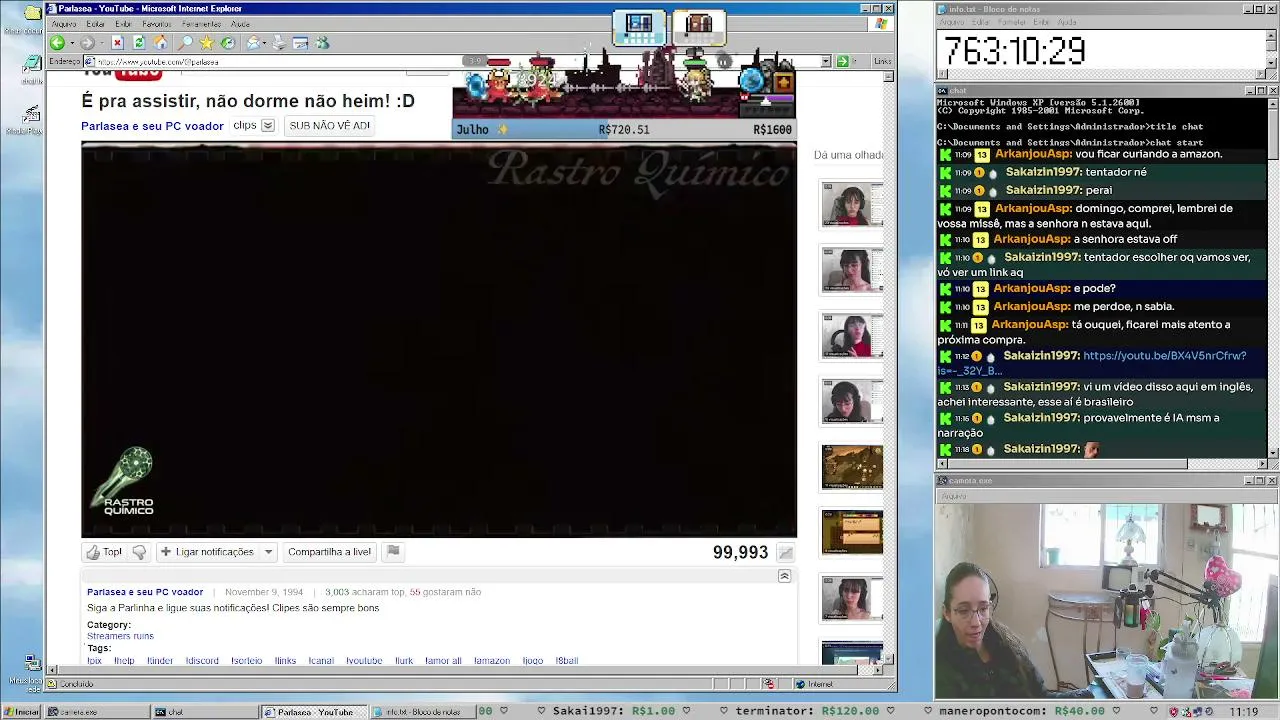Open the Ferramentas menu in Internet Explorer
Screen dimensions: 1280x720
tap(202, 24)
